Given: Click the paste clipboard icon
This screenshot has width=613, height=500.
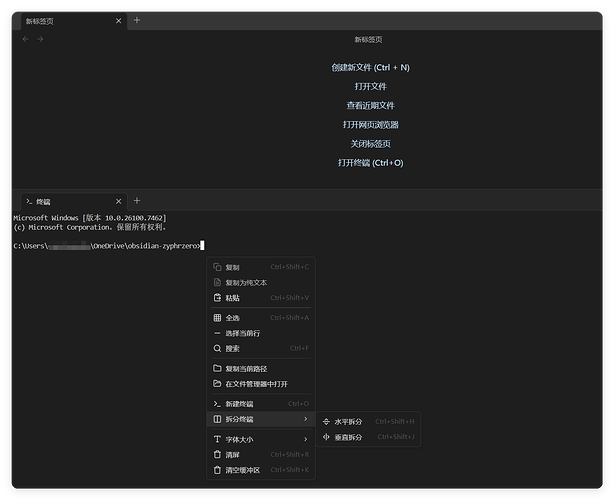Looking at the screenshot, I should [x=217, y=297].
